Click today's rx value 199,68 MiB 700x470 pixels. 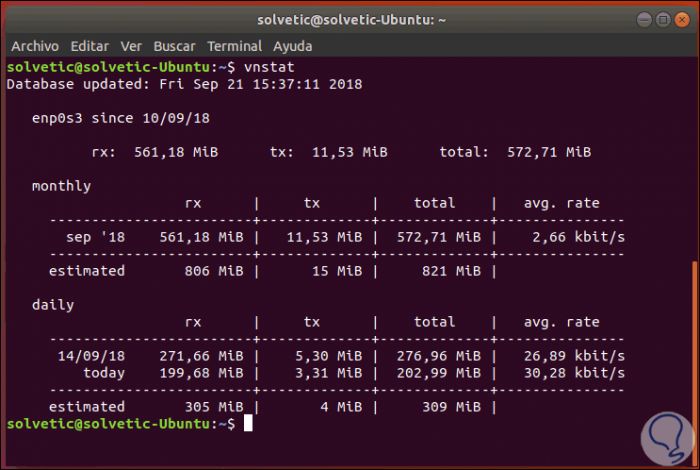(201, 373)
